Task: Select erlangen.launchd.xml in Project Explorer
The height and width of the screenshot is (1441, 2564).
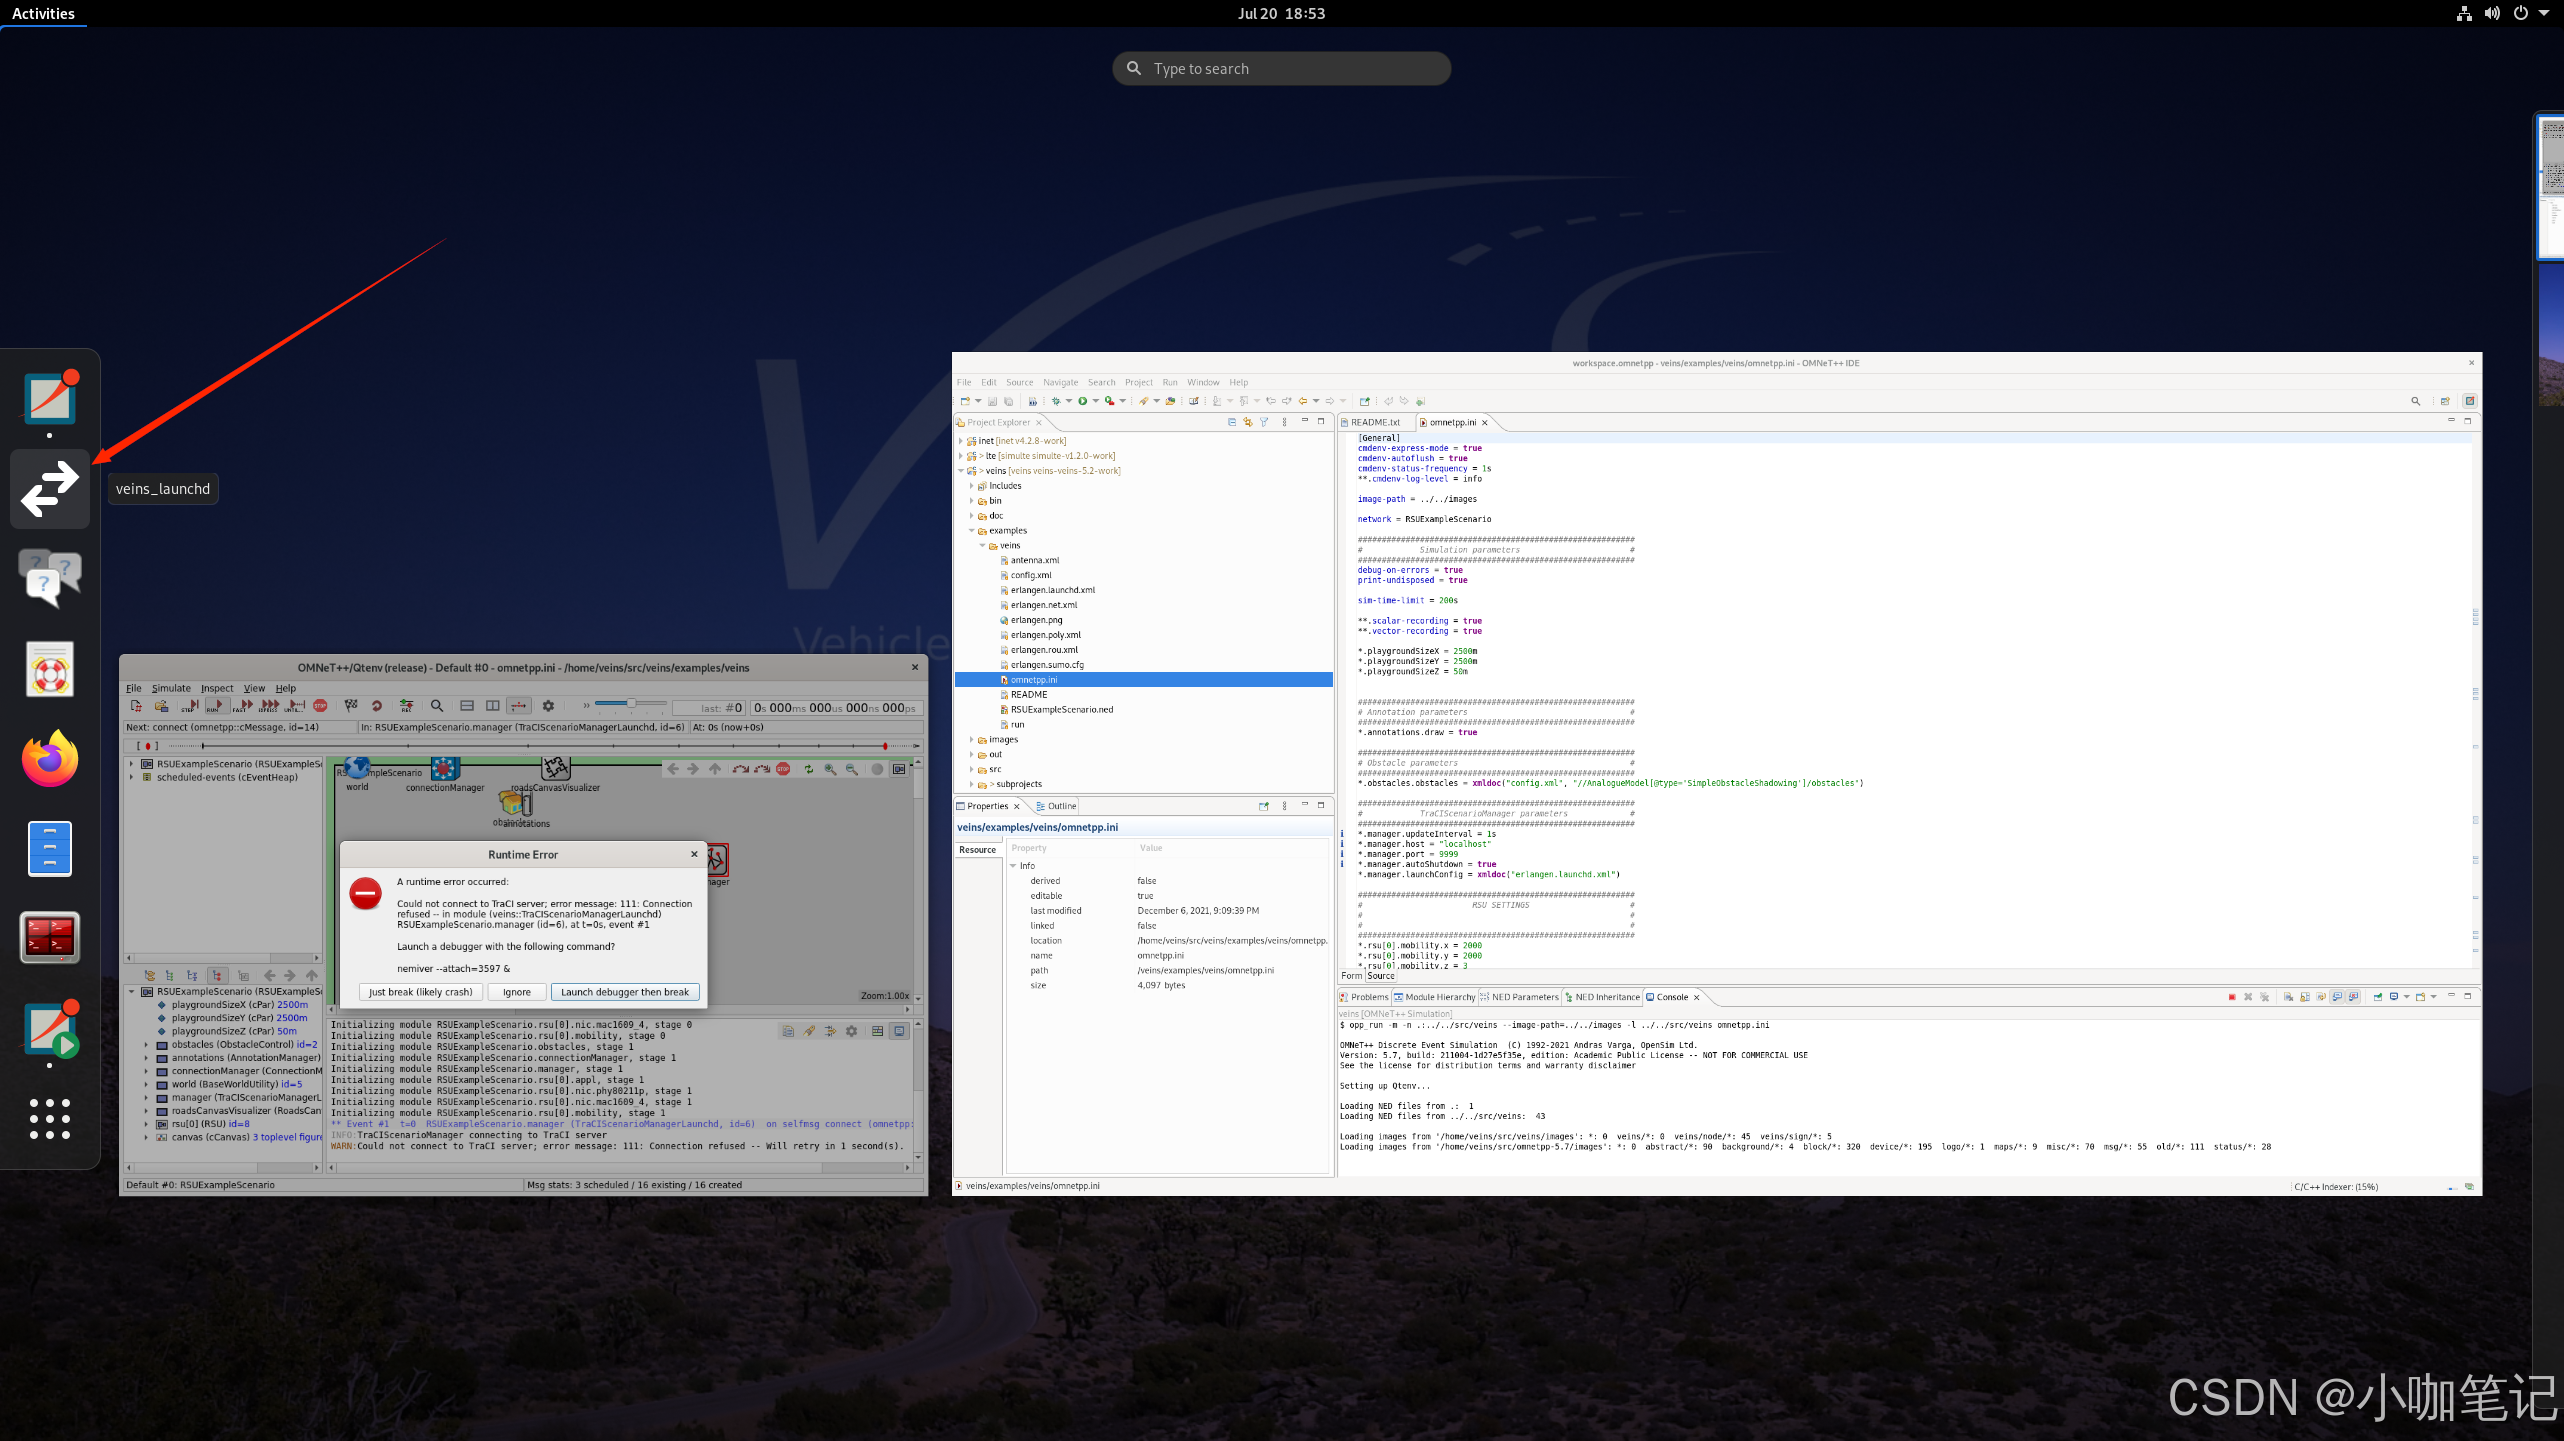Action: coord(1052,590)
